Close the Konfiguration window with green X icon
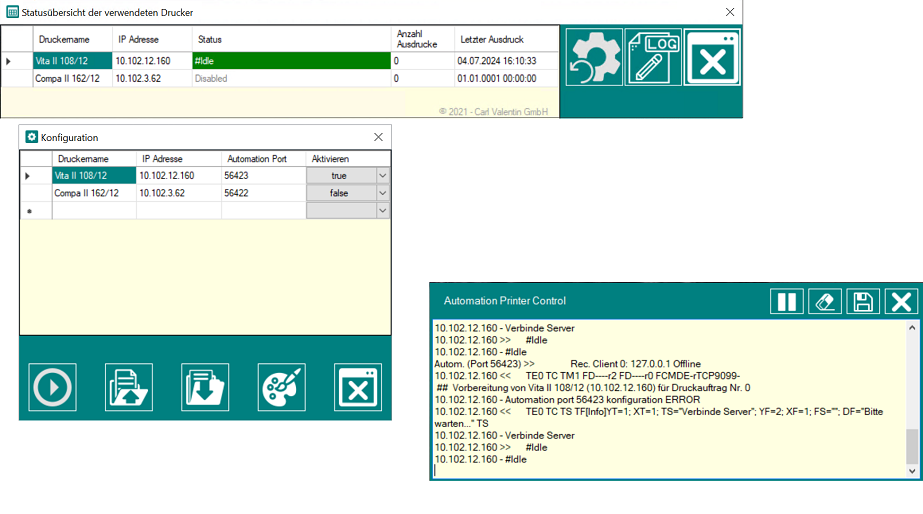Image resolution: width=923 pixels, height=514 pixels. [357, 387]
